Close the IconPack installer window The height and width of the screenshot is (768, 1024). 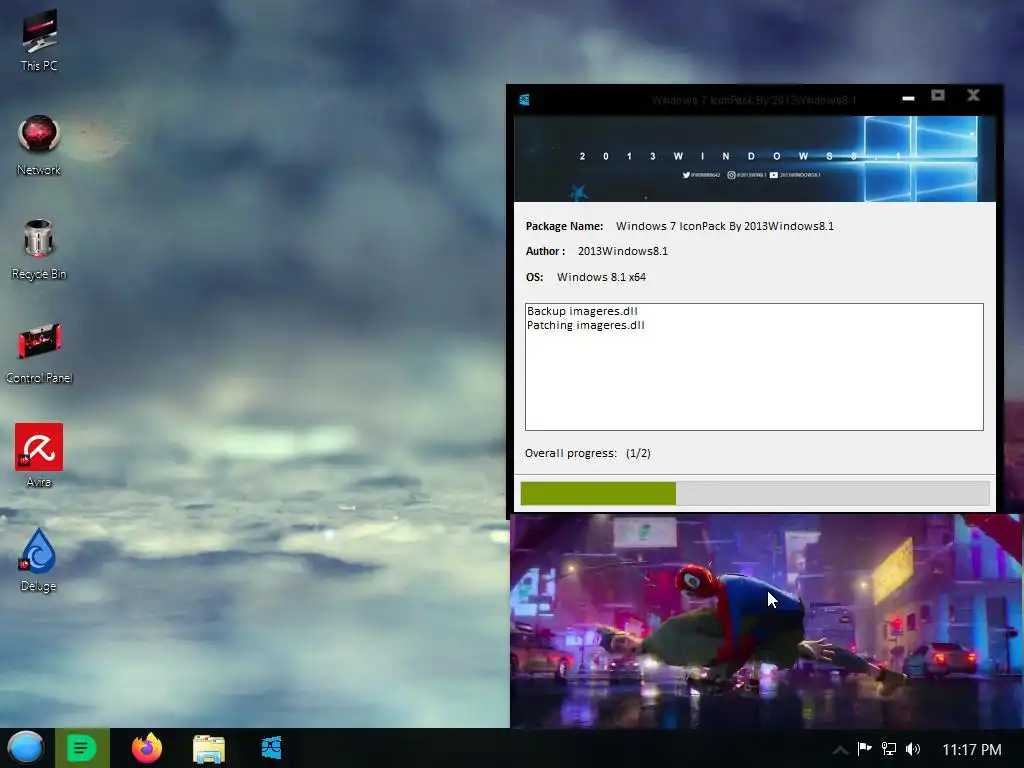click(973, 95)
